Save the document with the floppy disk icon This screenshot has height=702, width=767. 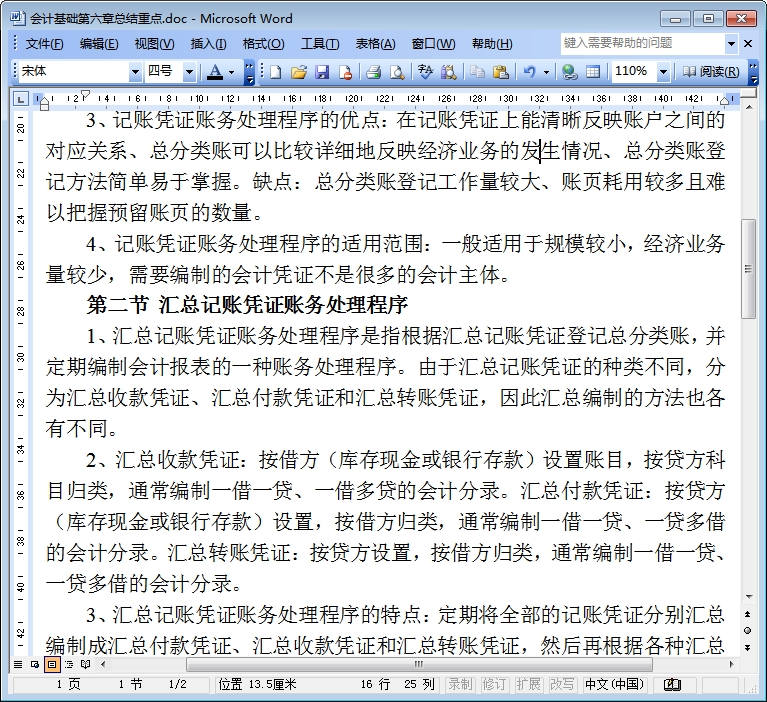322,72
